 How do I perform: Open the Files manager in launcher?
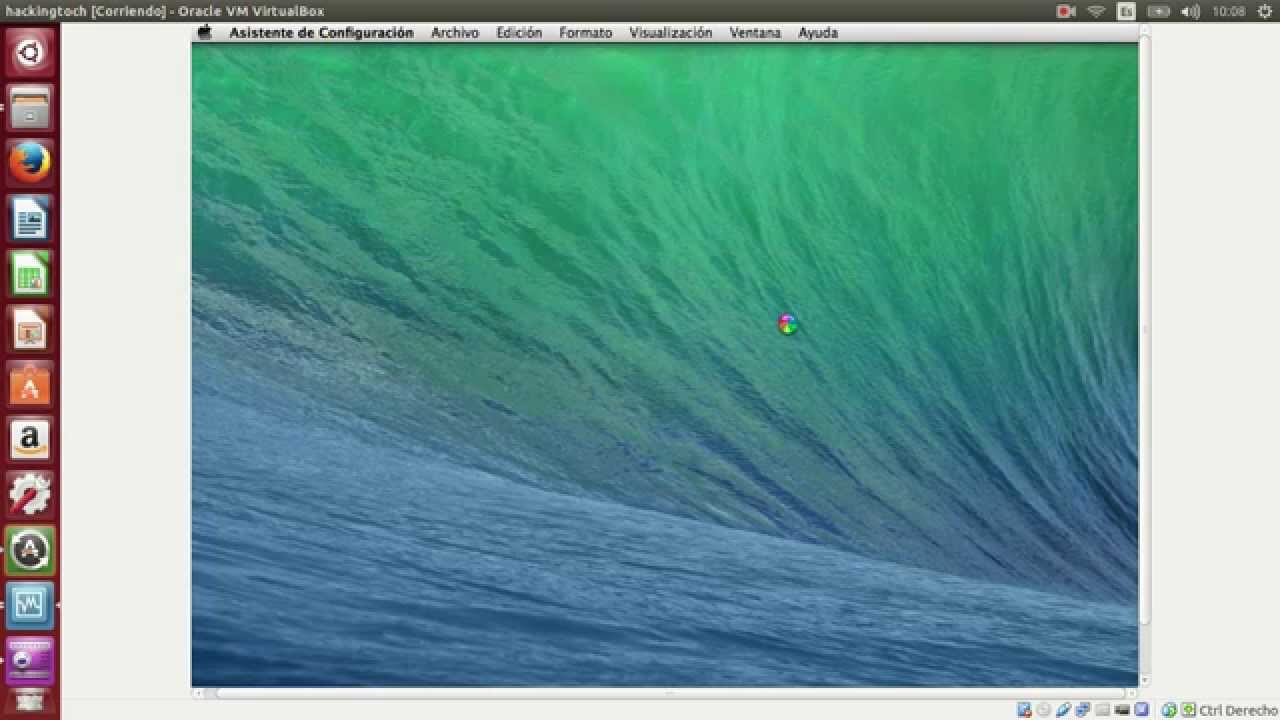[x=30, y=108]
